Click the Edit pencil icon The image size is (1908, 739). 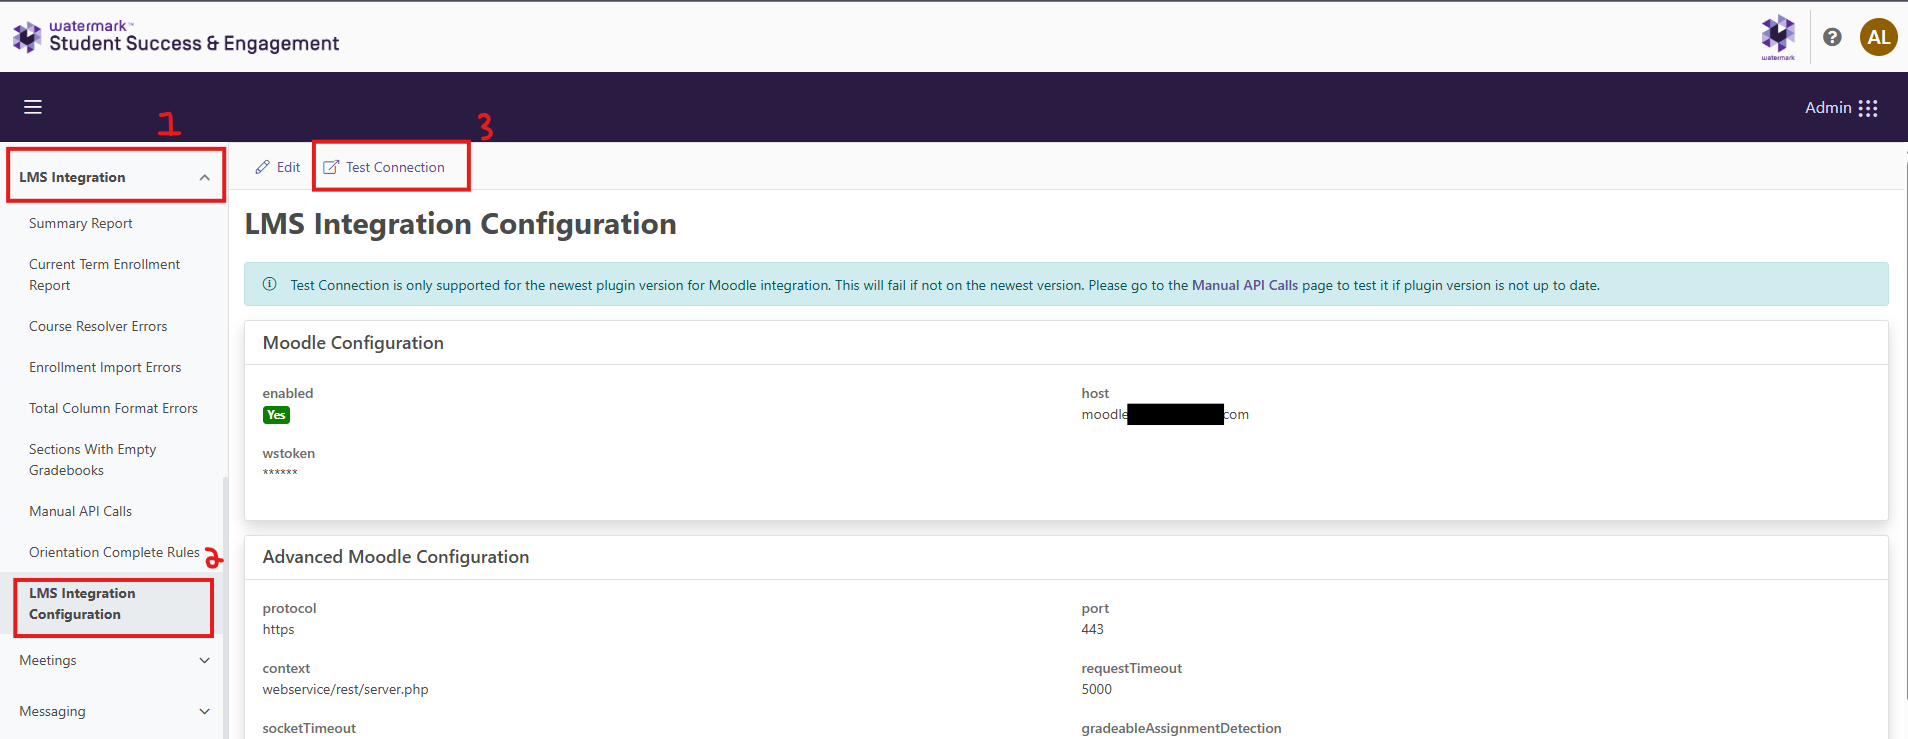[x=262, y=167]
